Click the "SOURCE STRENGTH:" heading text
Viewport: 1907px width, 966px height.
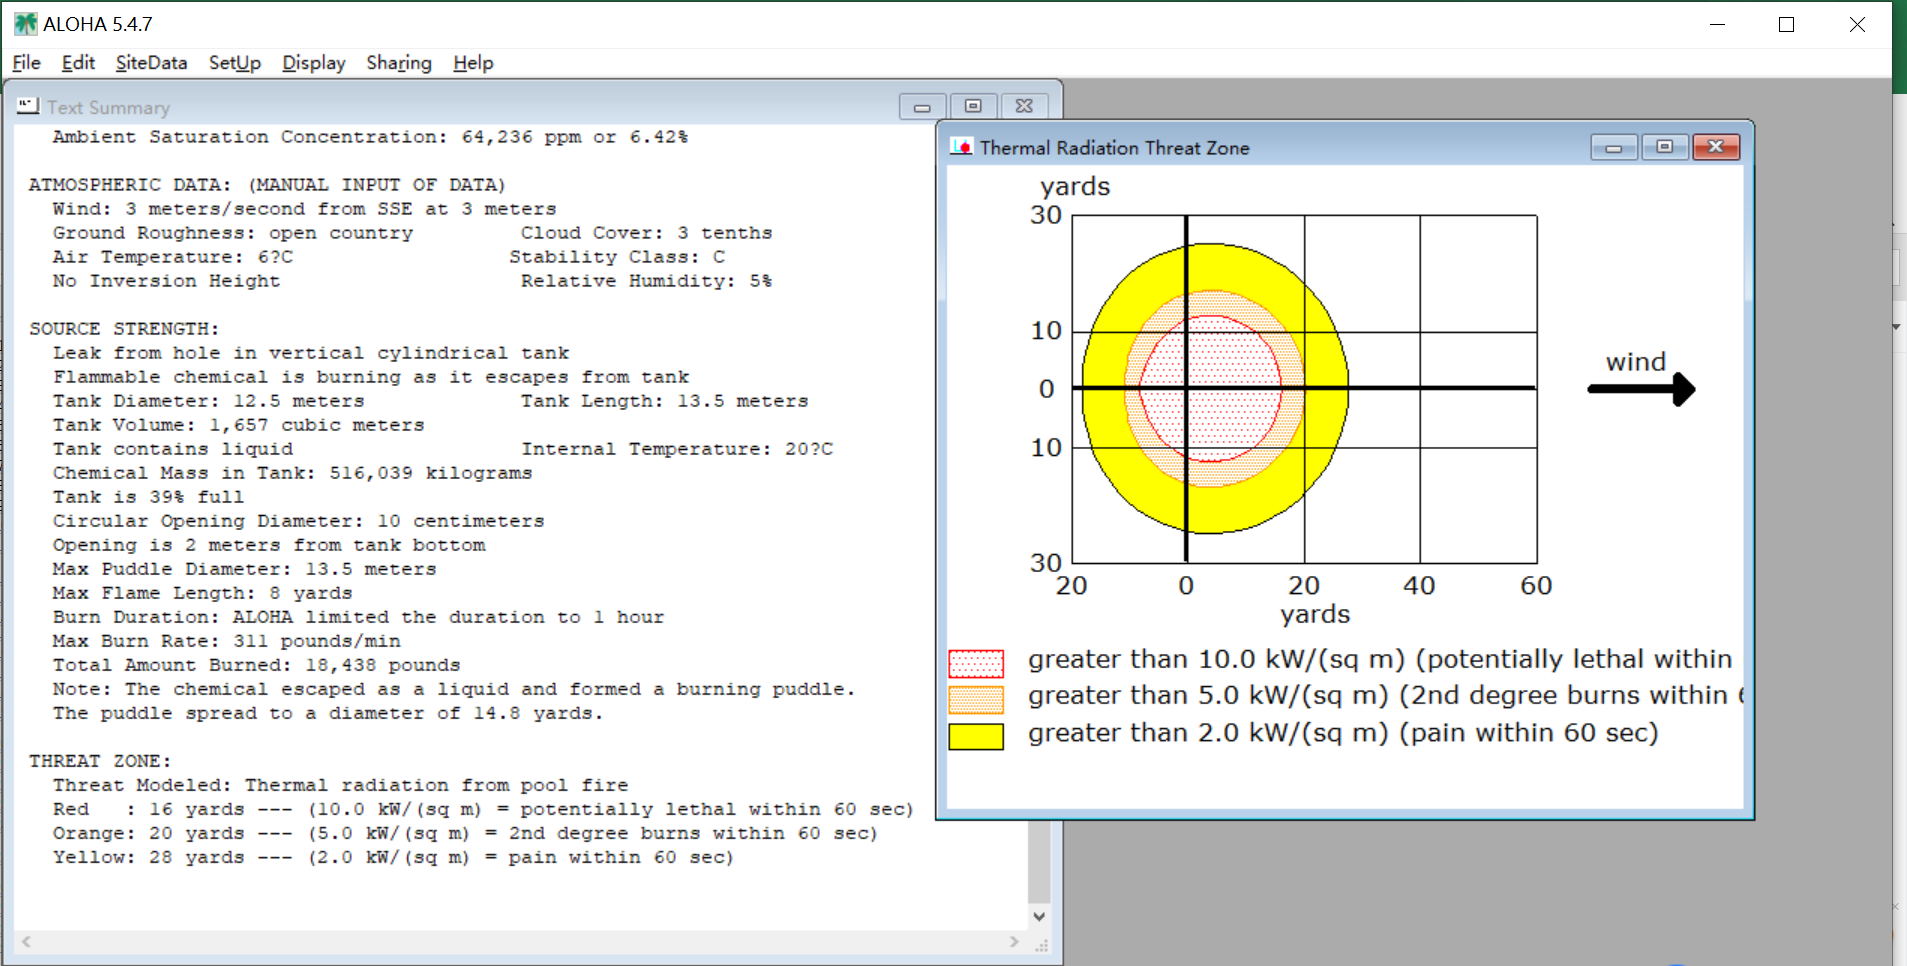click(x=124, y=329)
